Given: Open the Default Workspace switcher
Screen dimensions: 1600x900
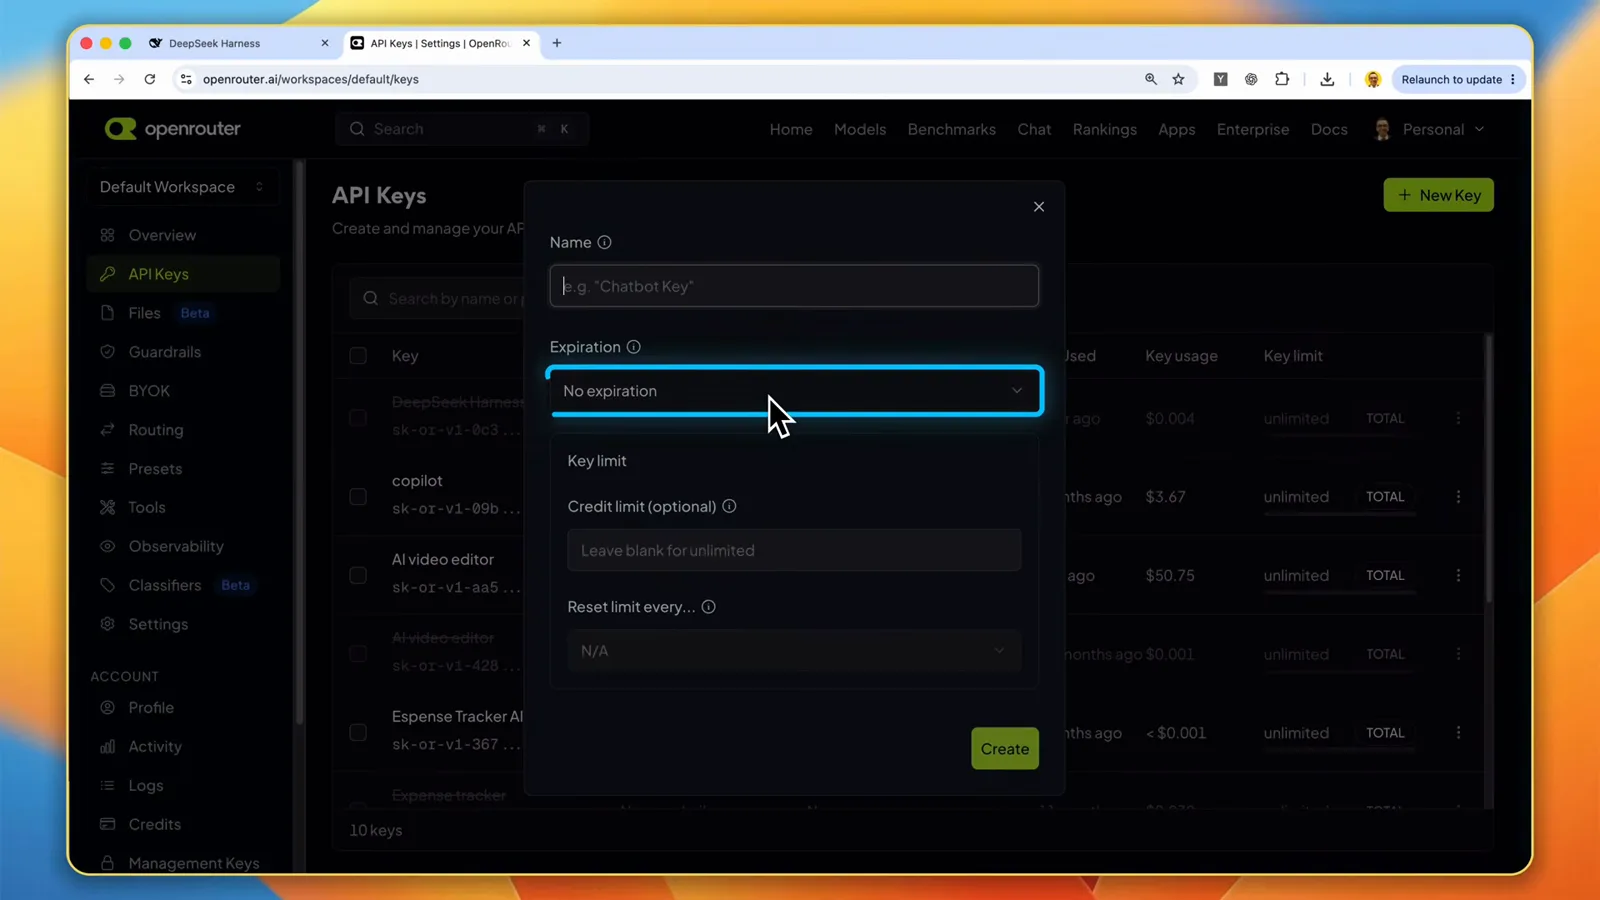Looking at the screenshot, I should [x=182, y=187].
